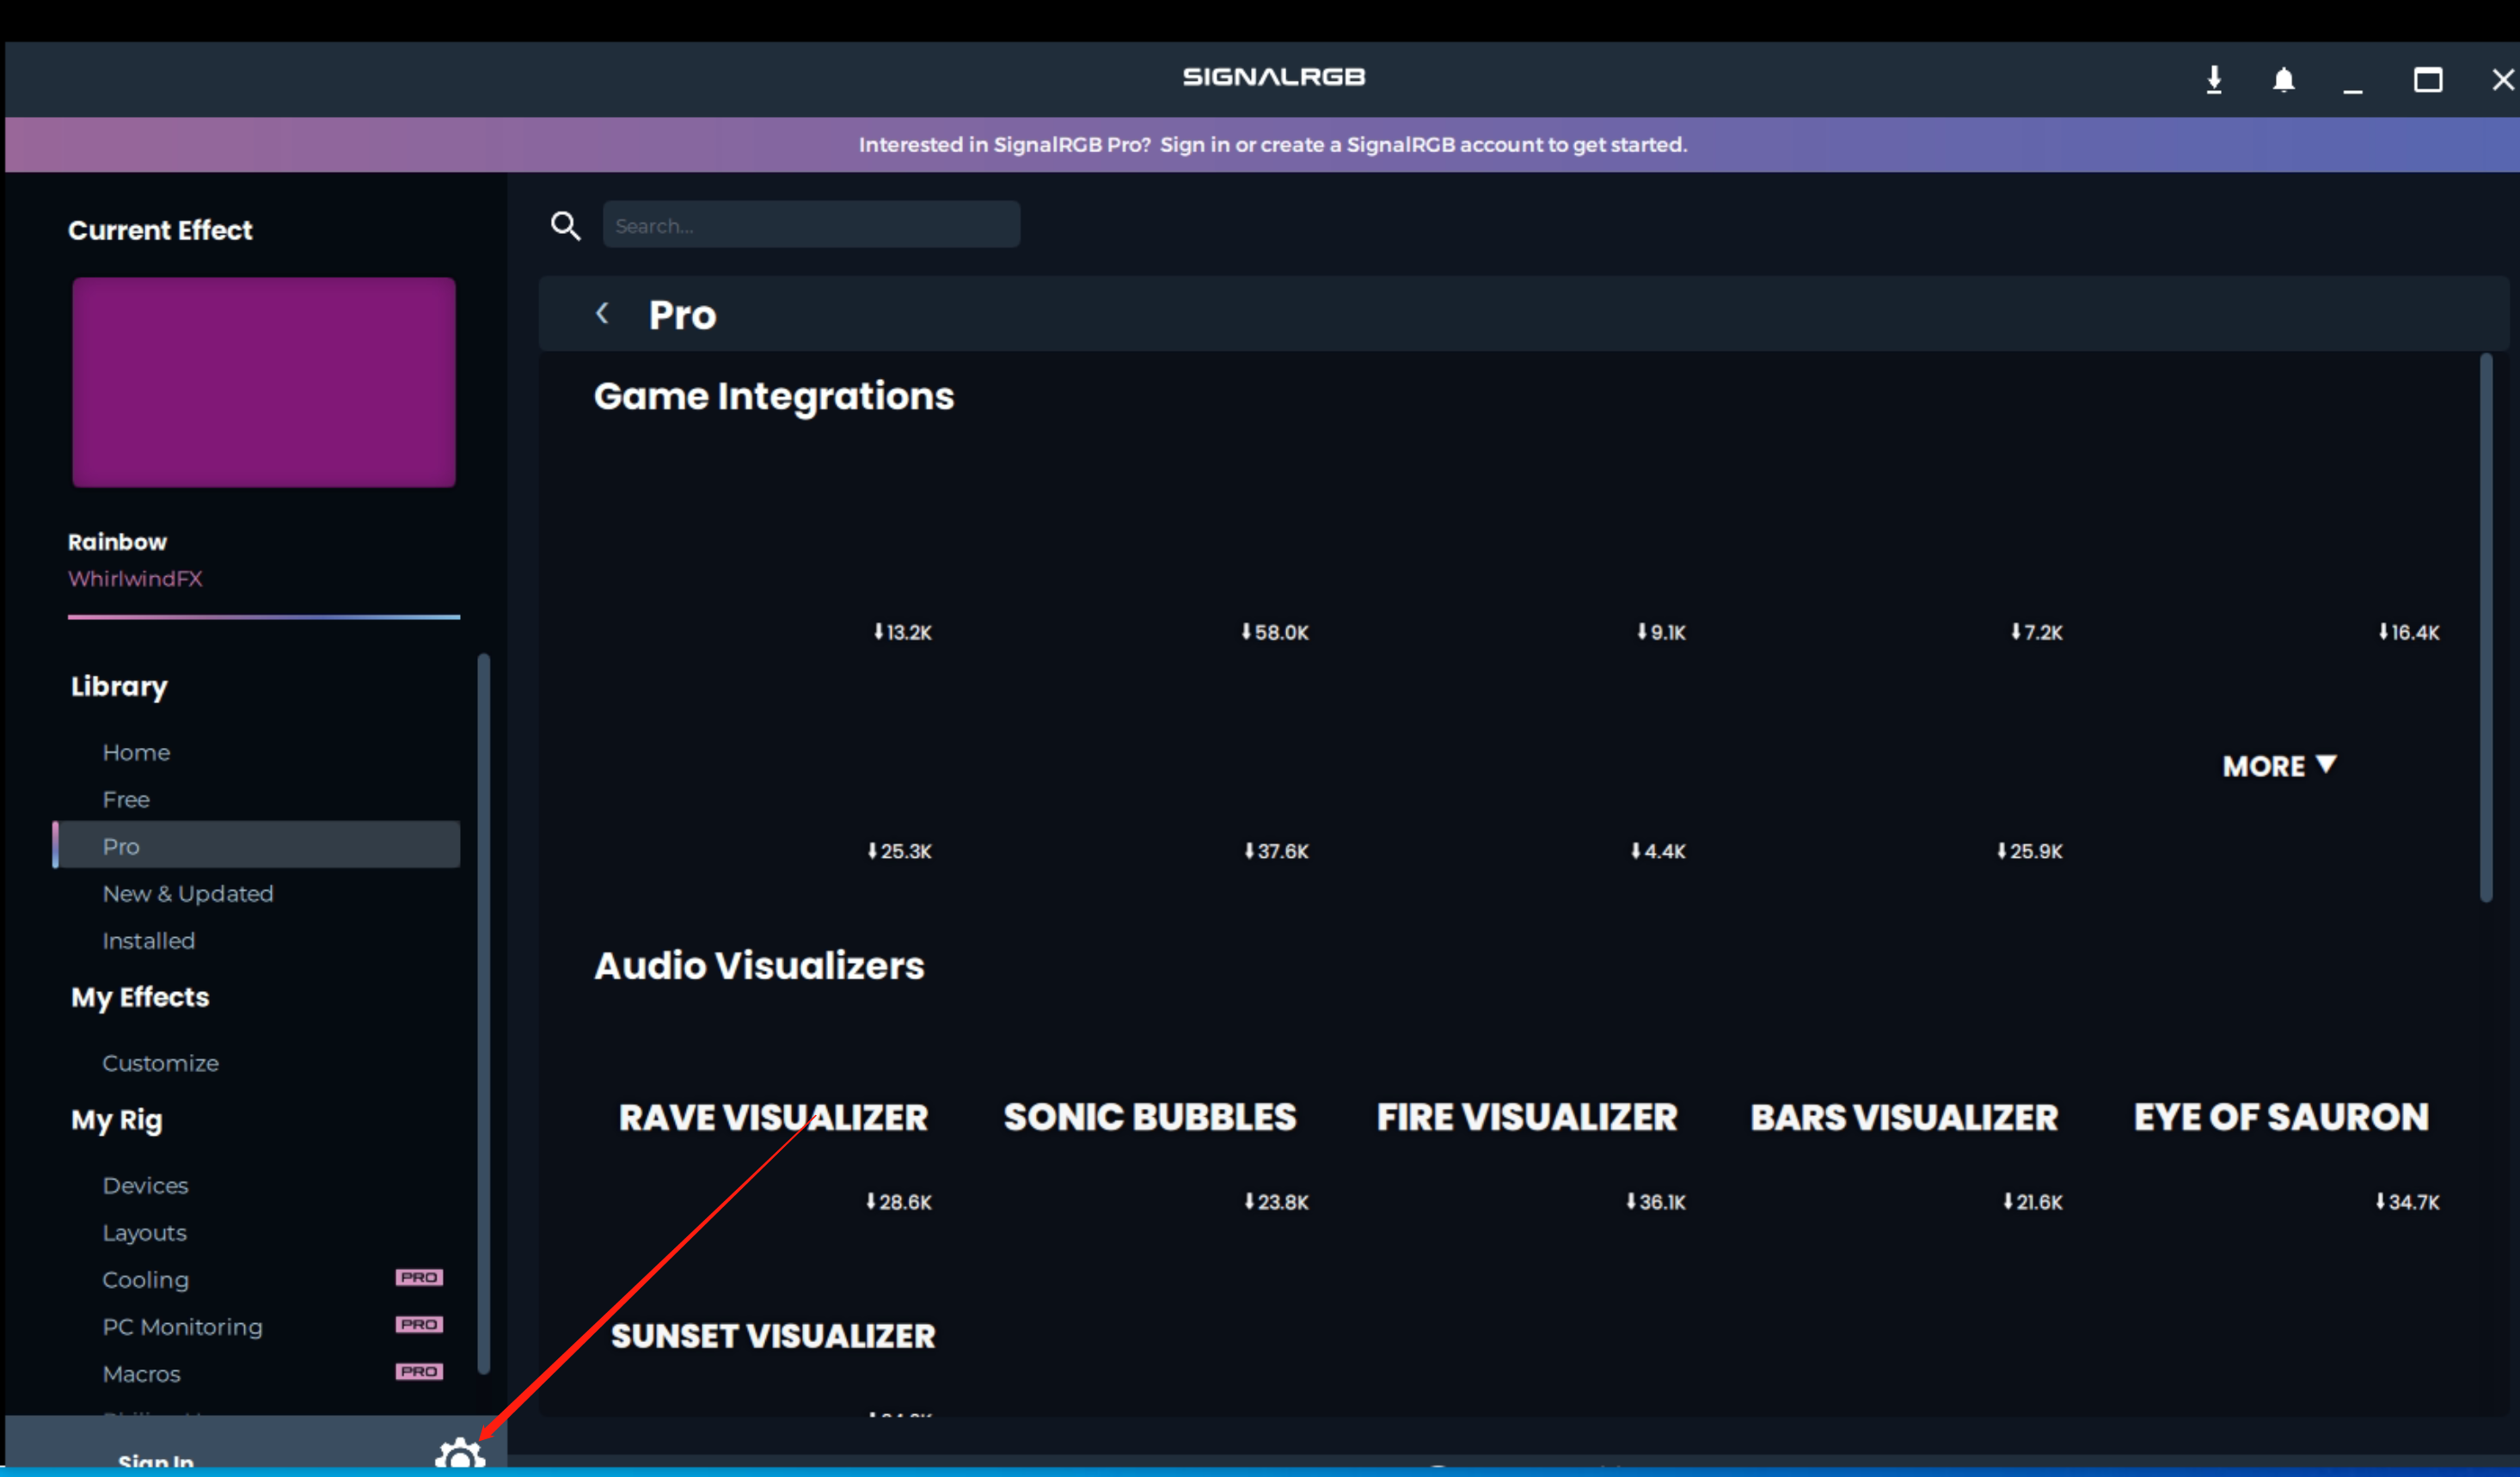Open Home in Library

click(x=136, y=752)
